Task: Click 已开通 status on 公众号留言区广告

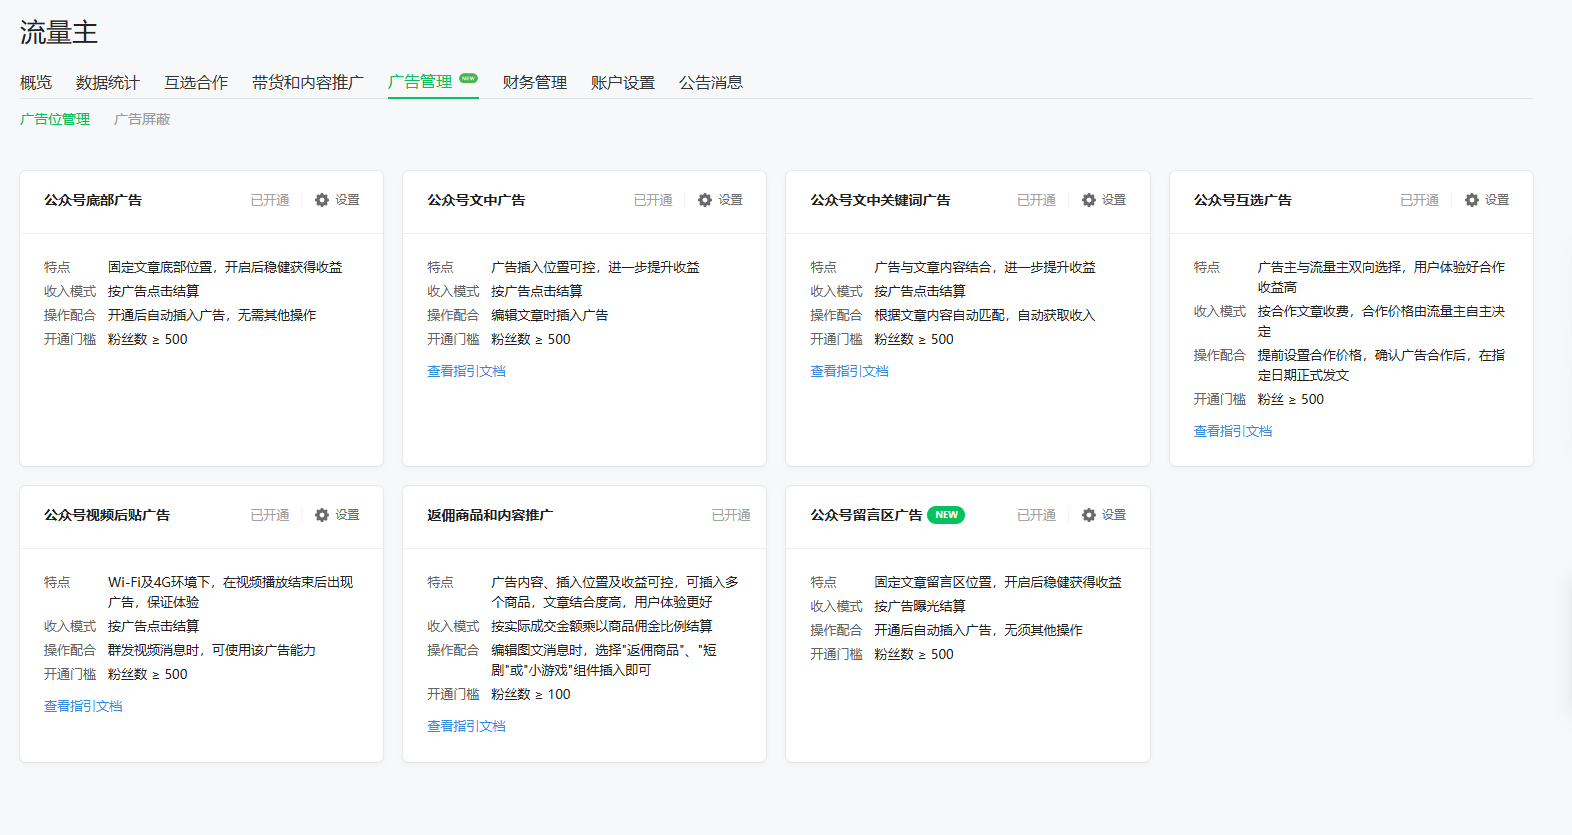Action: pos(1037,515)
